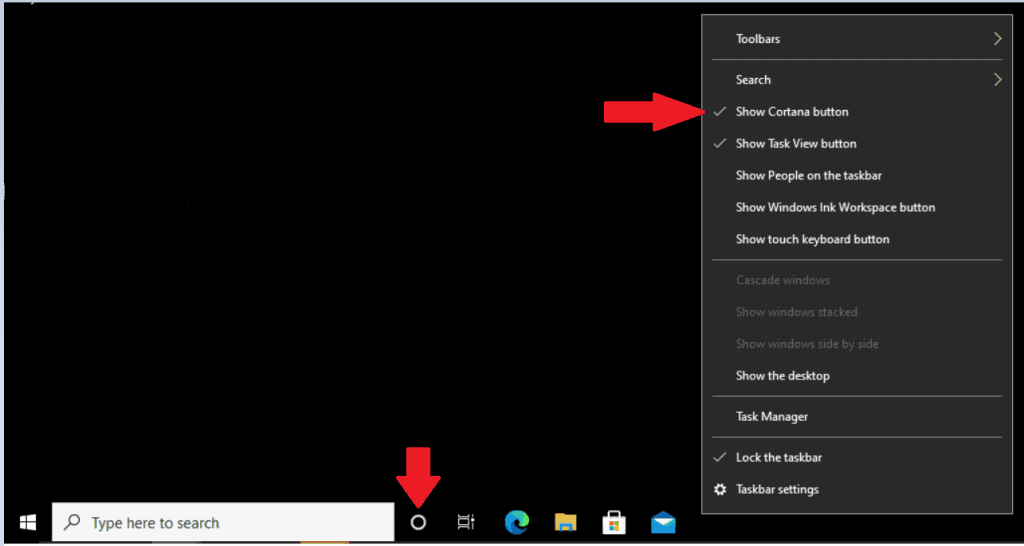Launch Microsoft Edge from the taskbar

517,522
